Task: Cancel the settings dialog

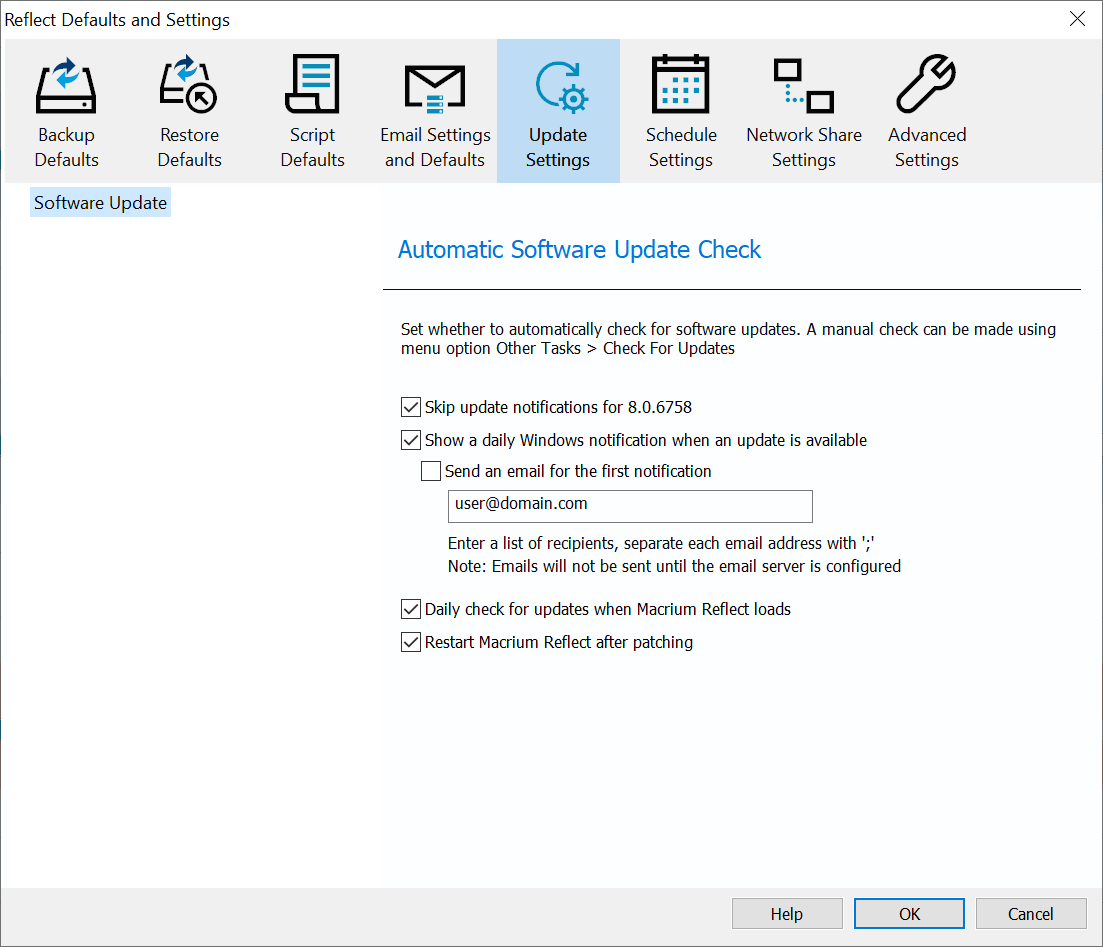Action: [x=1030, y=913]
